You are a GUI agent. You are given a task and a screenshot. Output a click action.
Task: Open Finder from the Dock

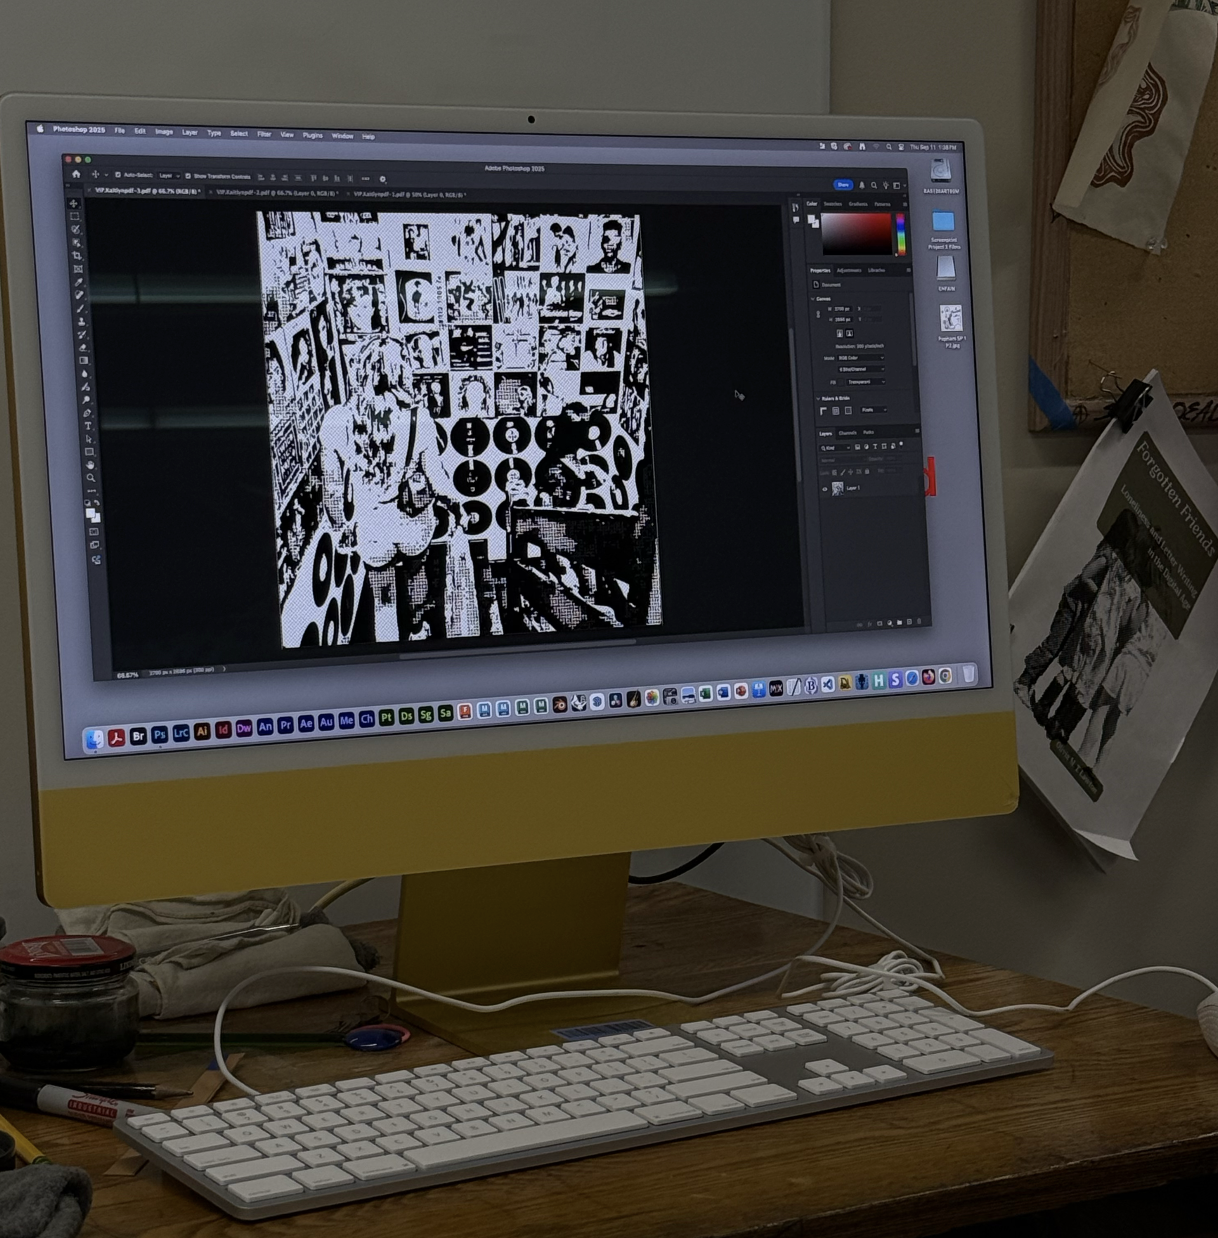94,739
